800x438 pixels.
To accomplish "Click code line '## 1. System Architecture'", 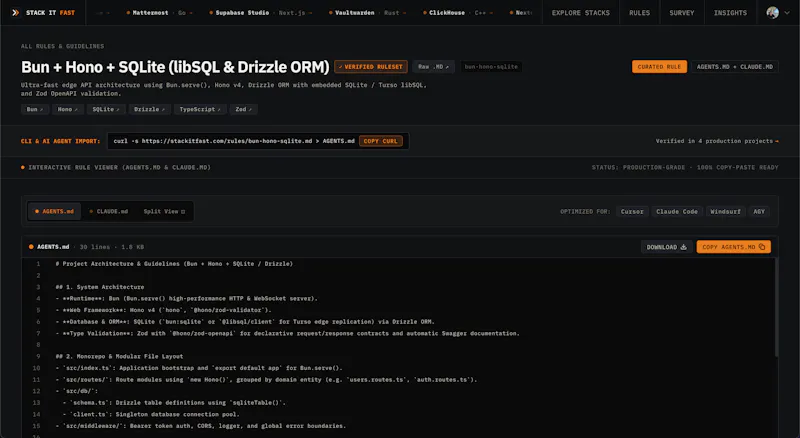I will click(100, 287).
